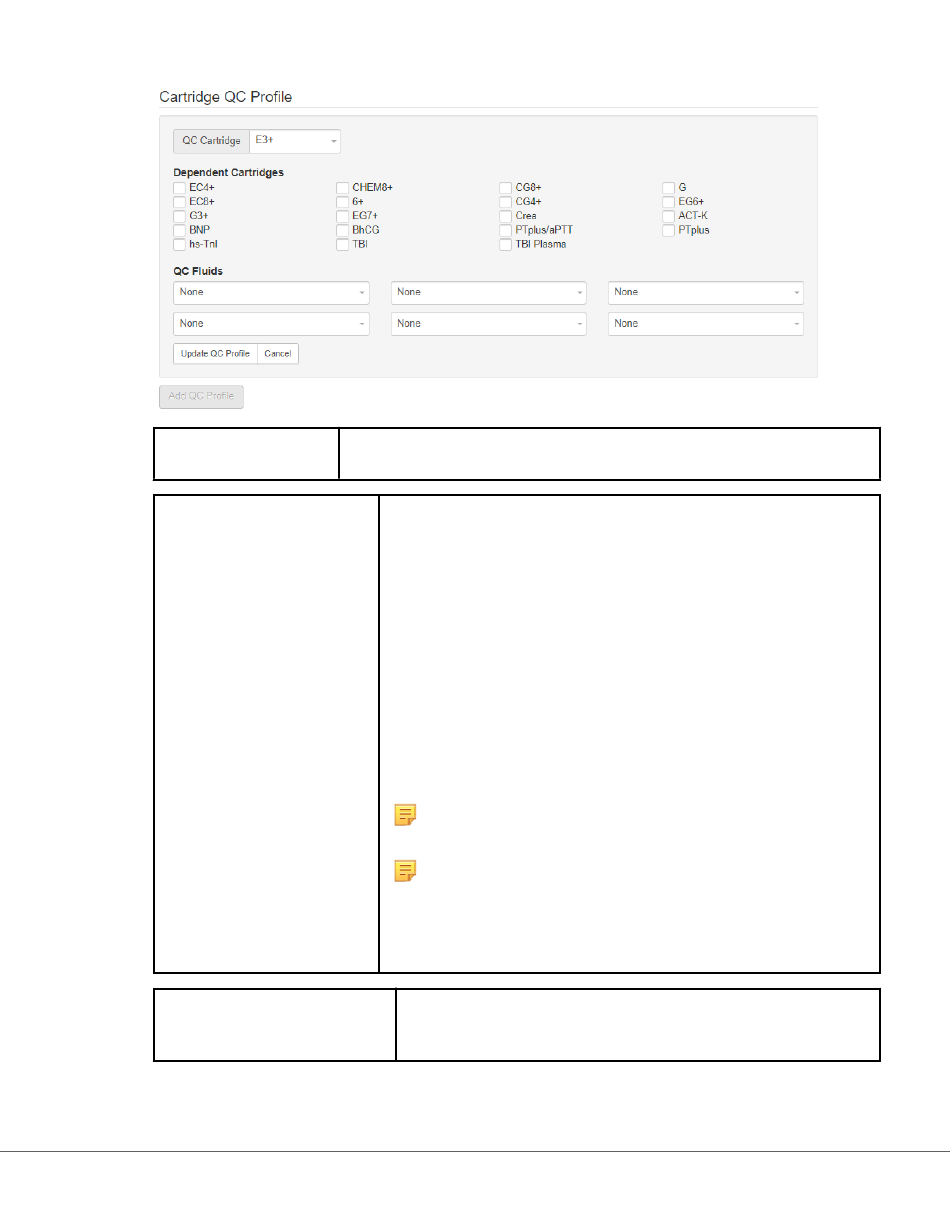Tick the Crea cartridge checkbox
Image resolution: width=950 pixels, height=1229 pixels.
point(506,216)
